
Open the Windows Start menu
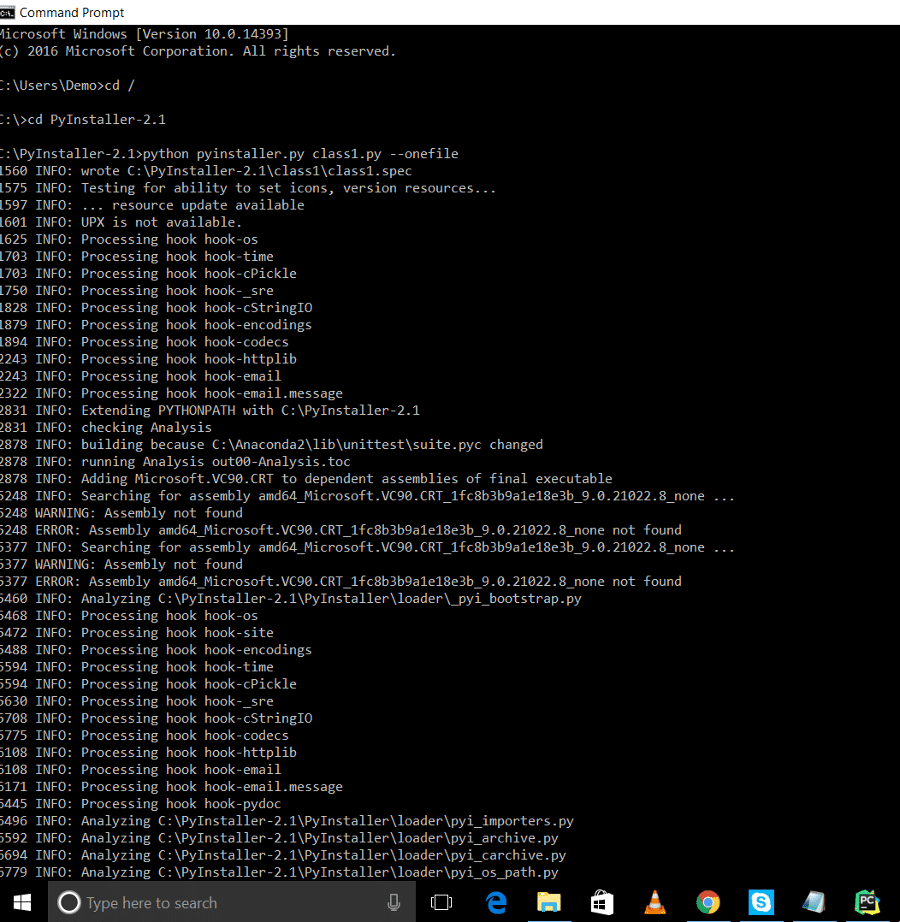(22, 902)
